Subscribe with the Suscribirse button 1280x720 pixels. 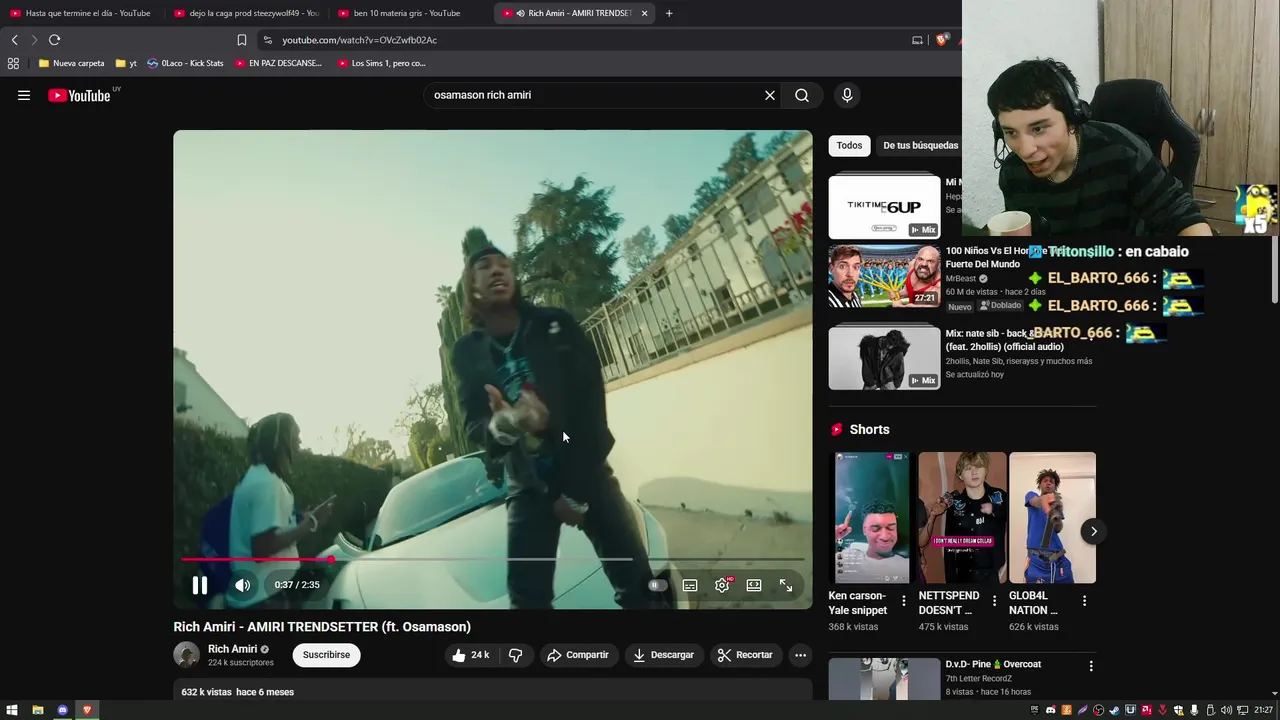(326, 655)
